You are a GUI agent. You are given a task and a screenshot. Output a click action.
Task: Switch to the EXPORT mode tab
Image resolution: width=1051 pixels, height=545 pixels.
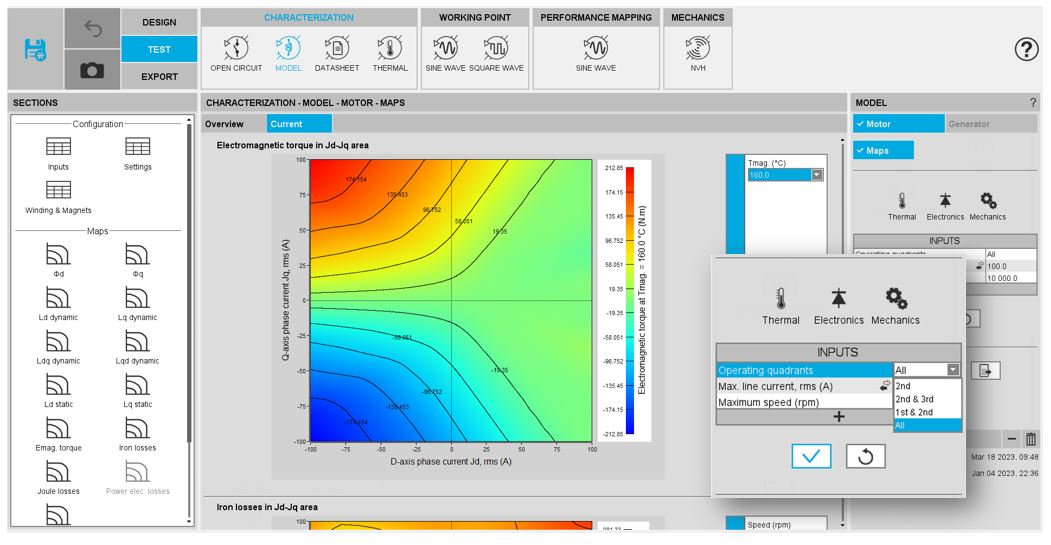[x=159, y=76]
